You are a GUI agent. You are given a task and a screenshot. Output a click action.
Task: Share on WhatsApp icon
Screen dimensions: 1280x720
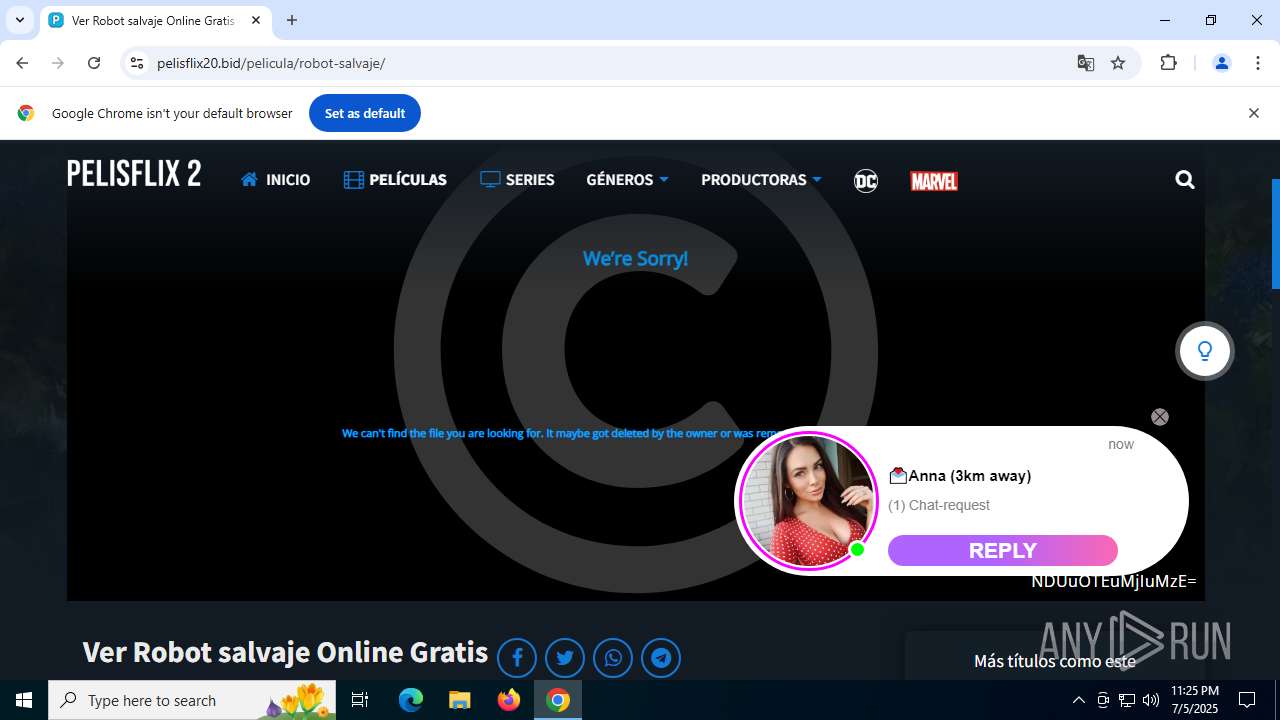(x=613, y=658)
